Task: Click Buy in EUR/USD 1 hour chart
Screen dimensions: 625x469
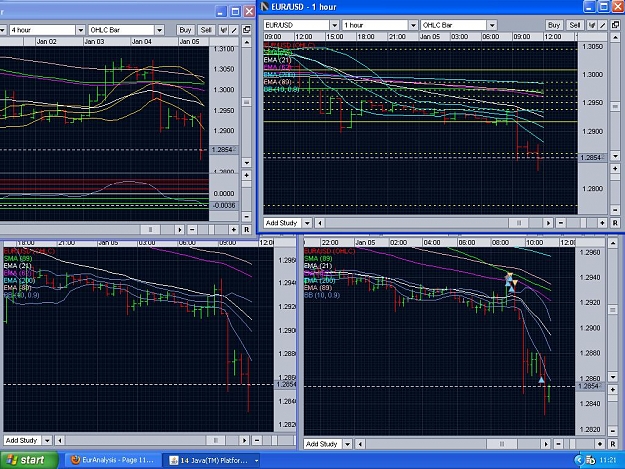Action: click(554, 25)
